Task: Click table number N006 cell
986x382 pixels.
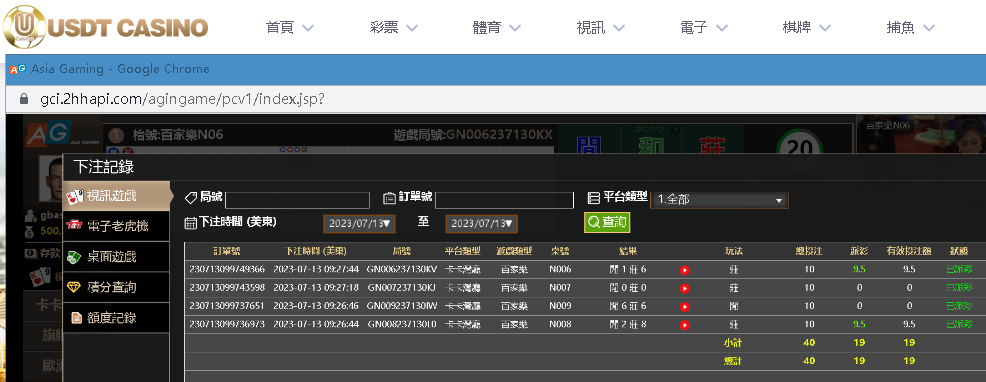Action: tap(560, 269)
